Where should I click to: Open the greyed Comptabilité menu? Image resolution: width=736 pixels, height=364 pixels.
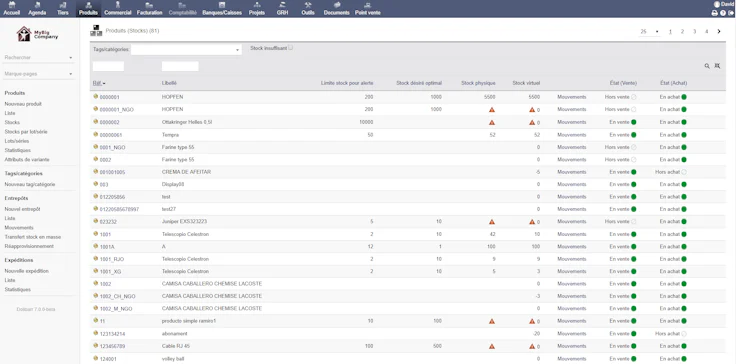(183, 8)
